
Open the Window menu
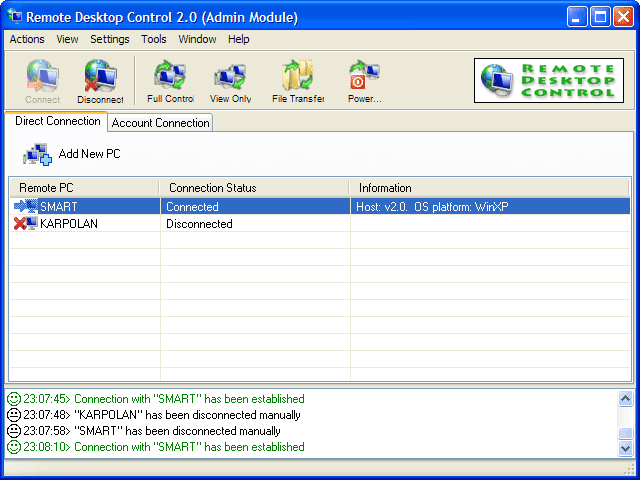(x=197, y=39)
